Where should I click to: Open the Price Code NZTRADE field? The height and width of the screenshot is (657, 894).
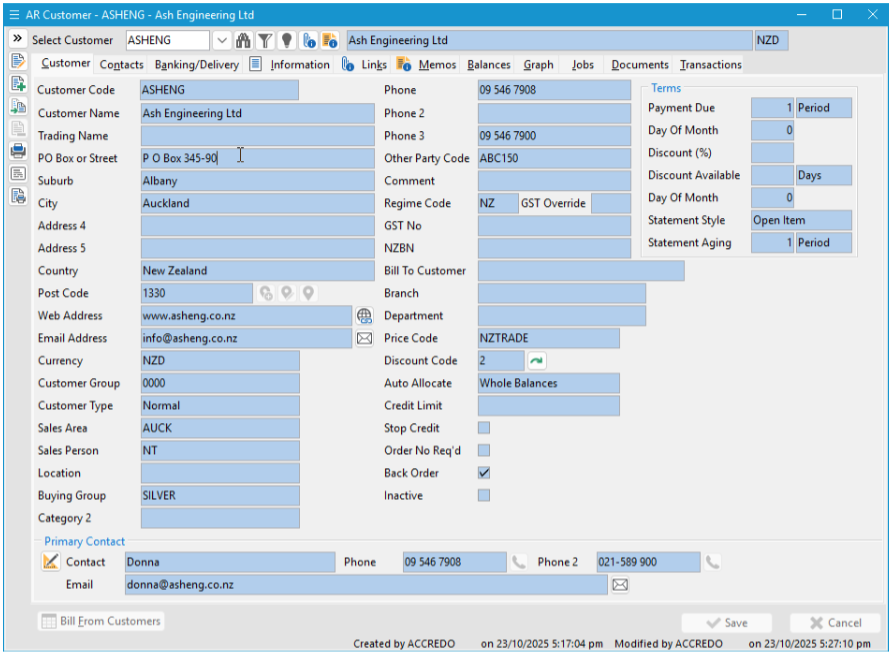tap(548, 338)
